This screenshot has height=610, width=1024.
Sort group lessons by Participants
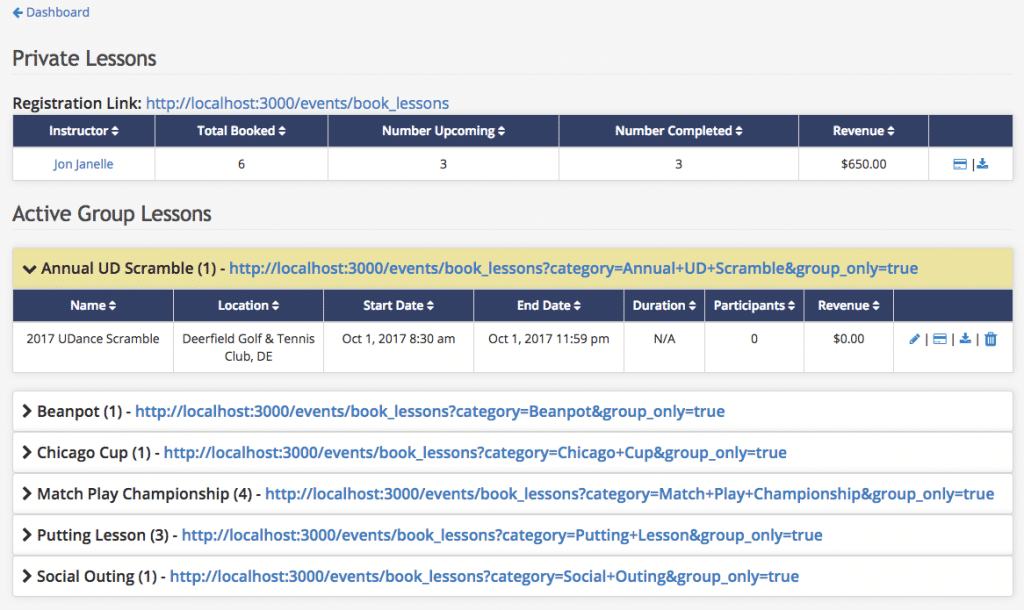(754, 305)
